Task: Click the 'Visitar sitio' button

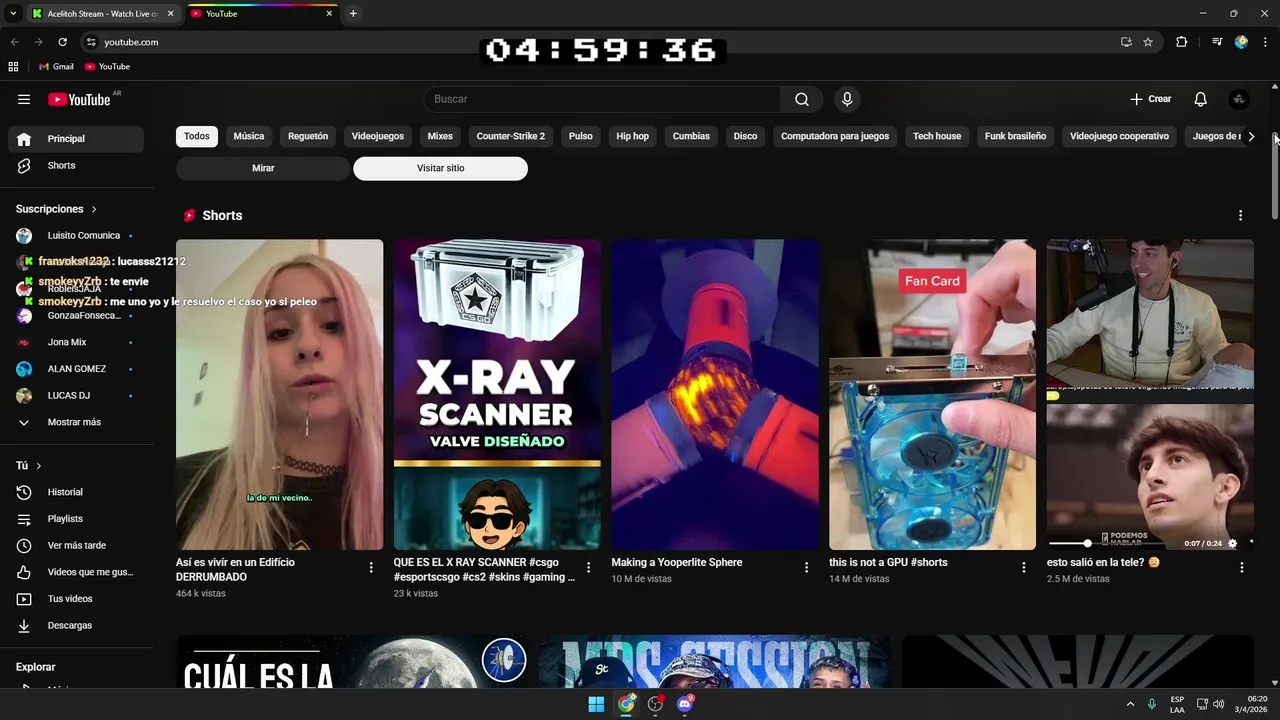Action: pyautogui.click(x=441, y=168)
